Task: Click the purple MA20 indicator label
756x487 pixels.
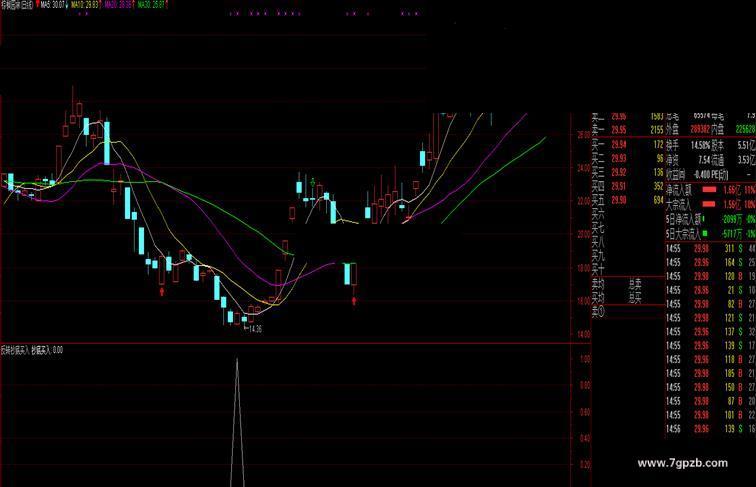Action: 118,5
